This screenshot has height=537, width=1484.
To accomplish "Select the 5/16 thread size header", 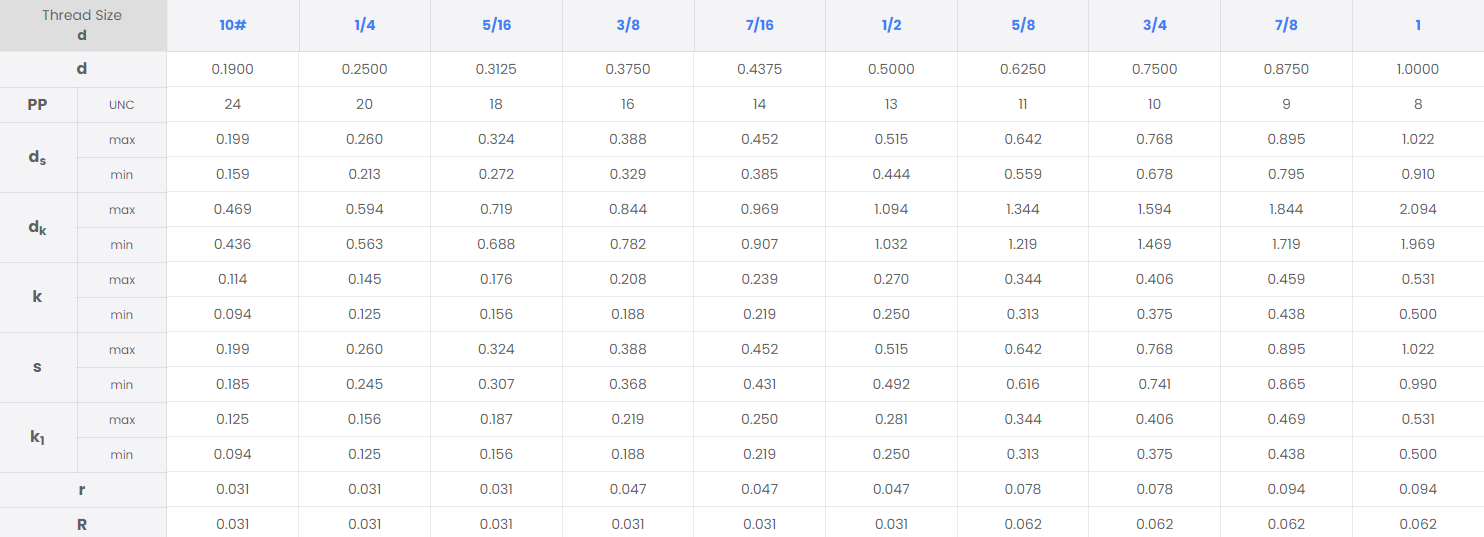I will (x=496, y=25).
